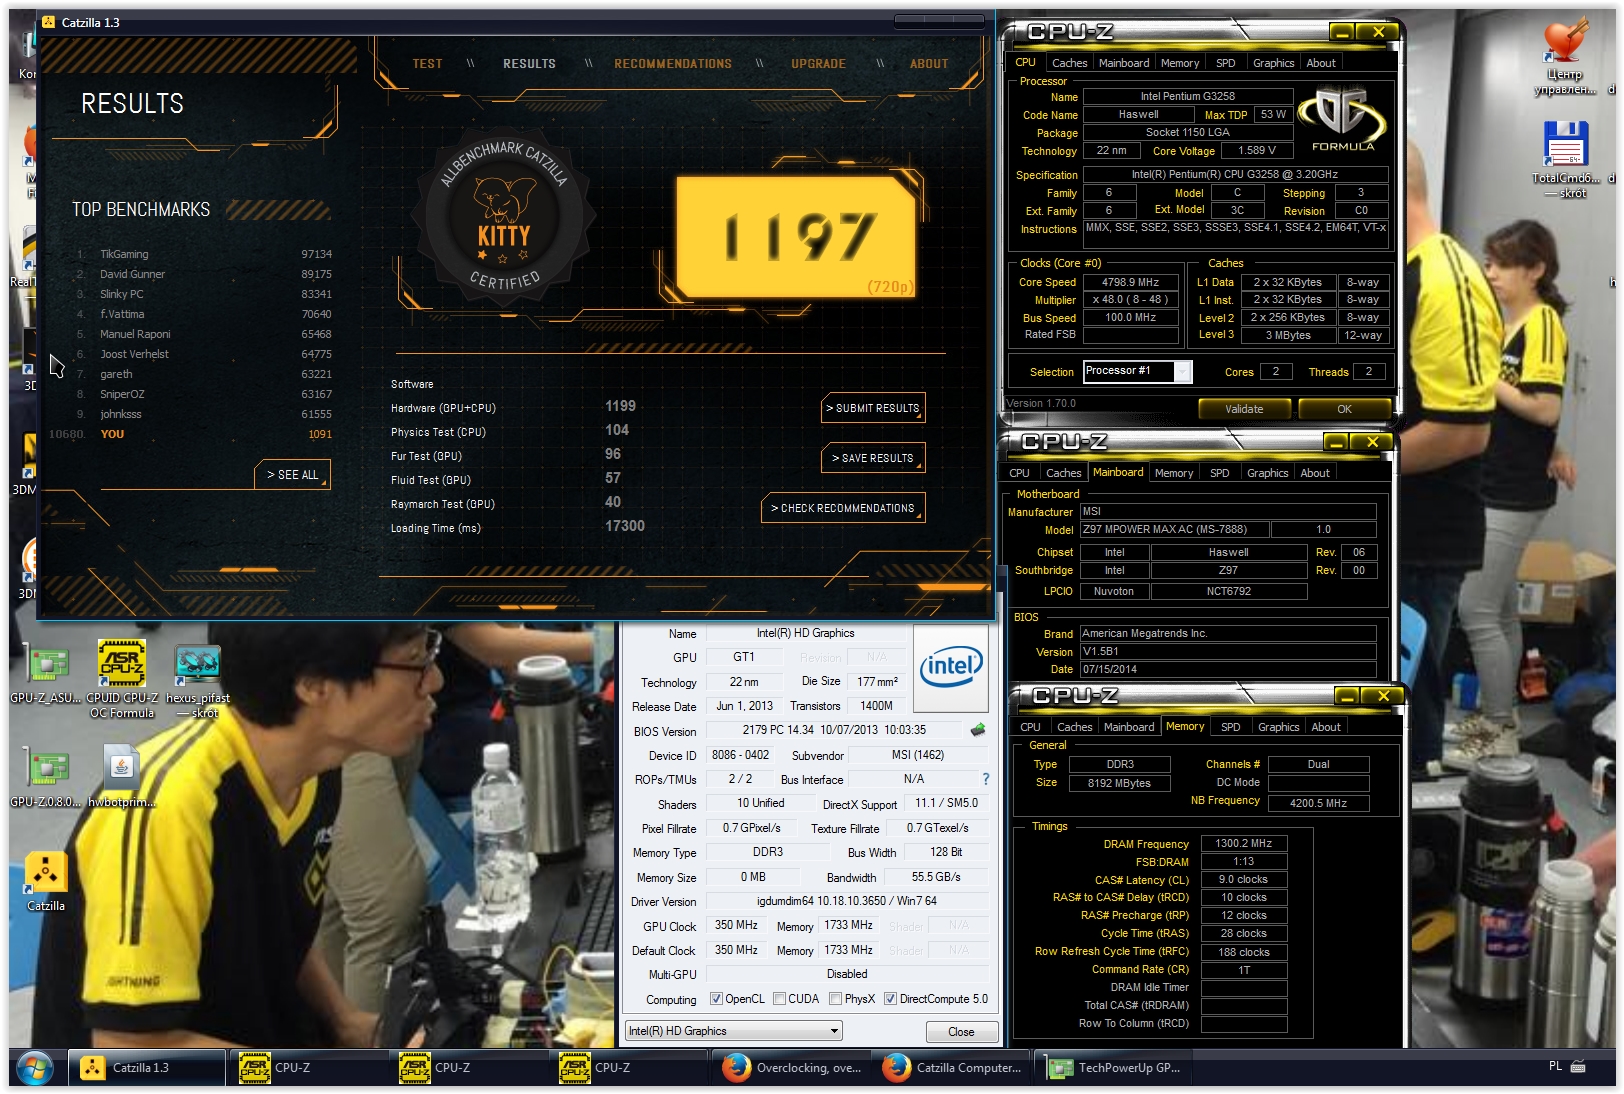Viewport: 1624px width, 1094px height.
Task: Click the motherboard Model field Z97 MPOWER MAX AC
Action: 1175,529
